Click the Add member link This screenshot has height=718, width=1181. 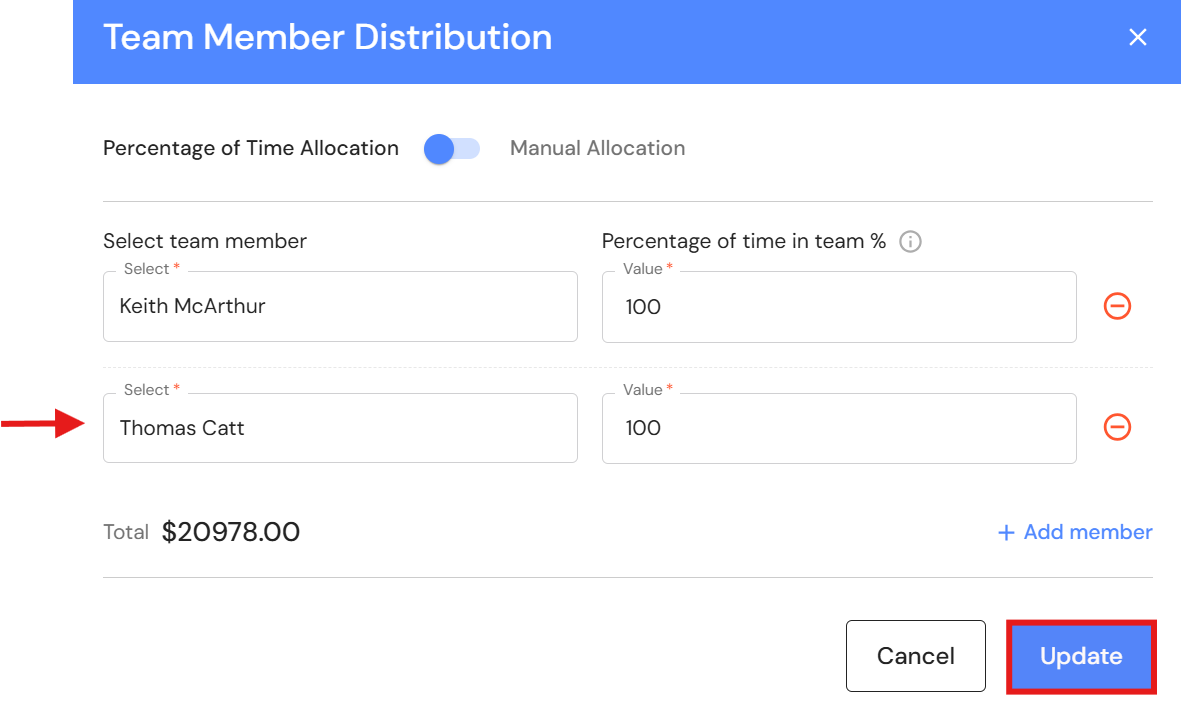tap(1075, 532)
